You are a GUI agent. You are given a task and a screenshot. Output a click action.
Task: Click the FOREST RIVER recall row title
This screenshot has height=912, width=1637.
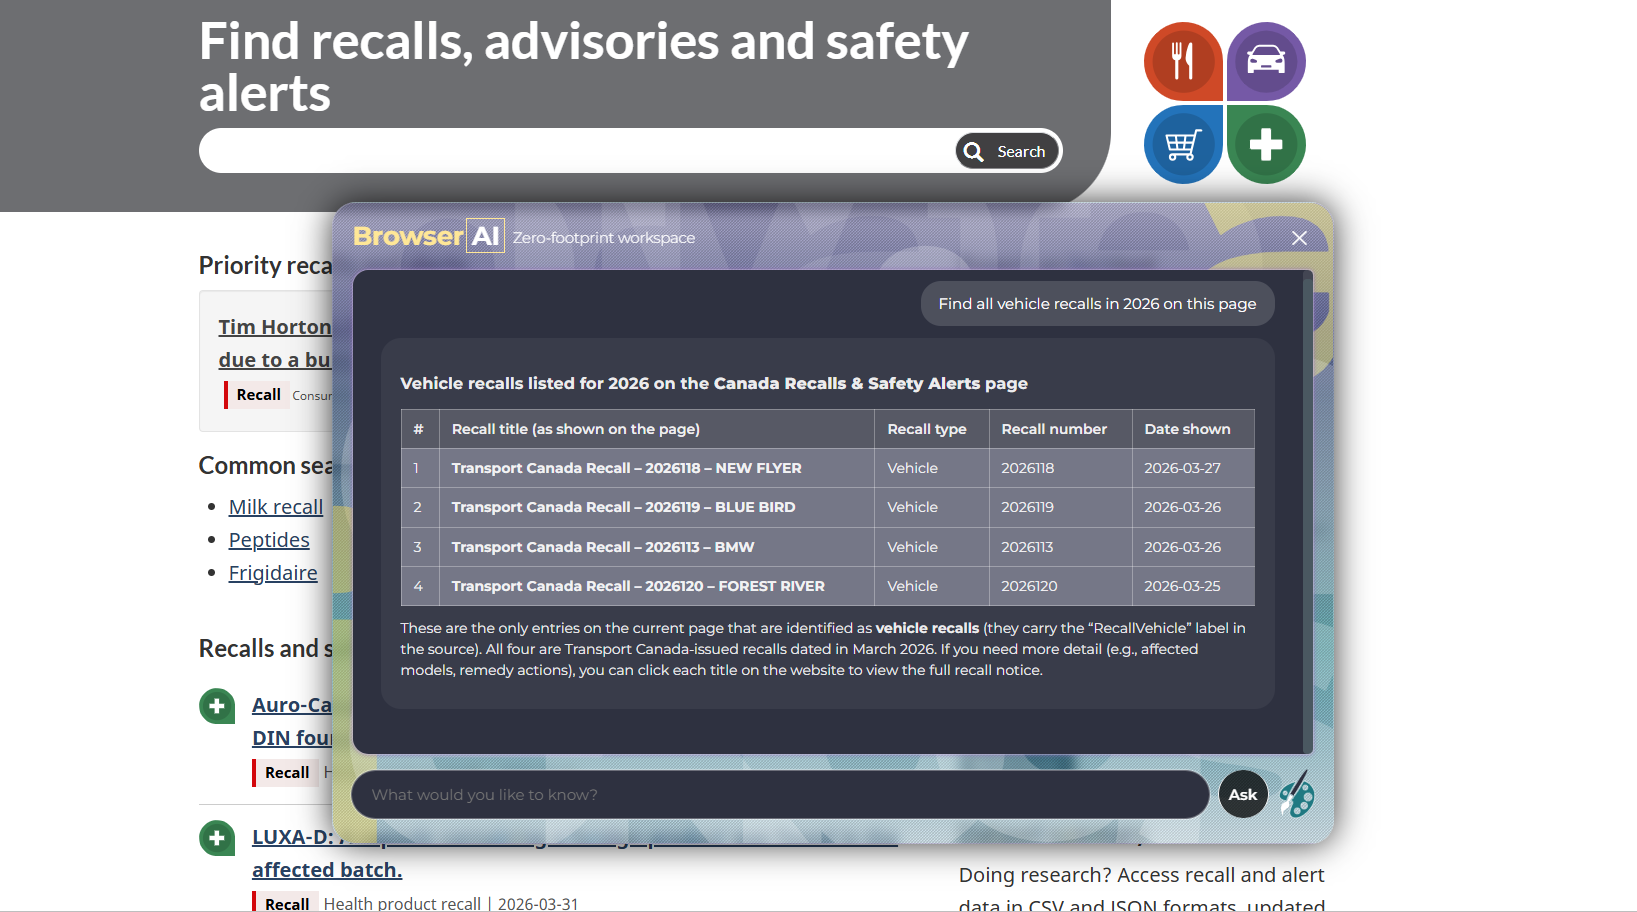638,586
